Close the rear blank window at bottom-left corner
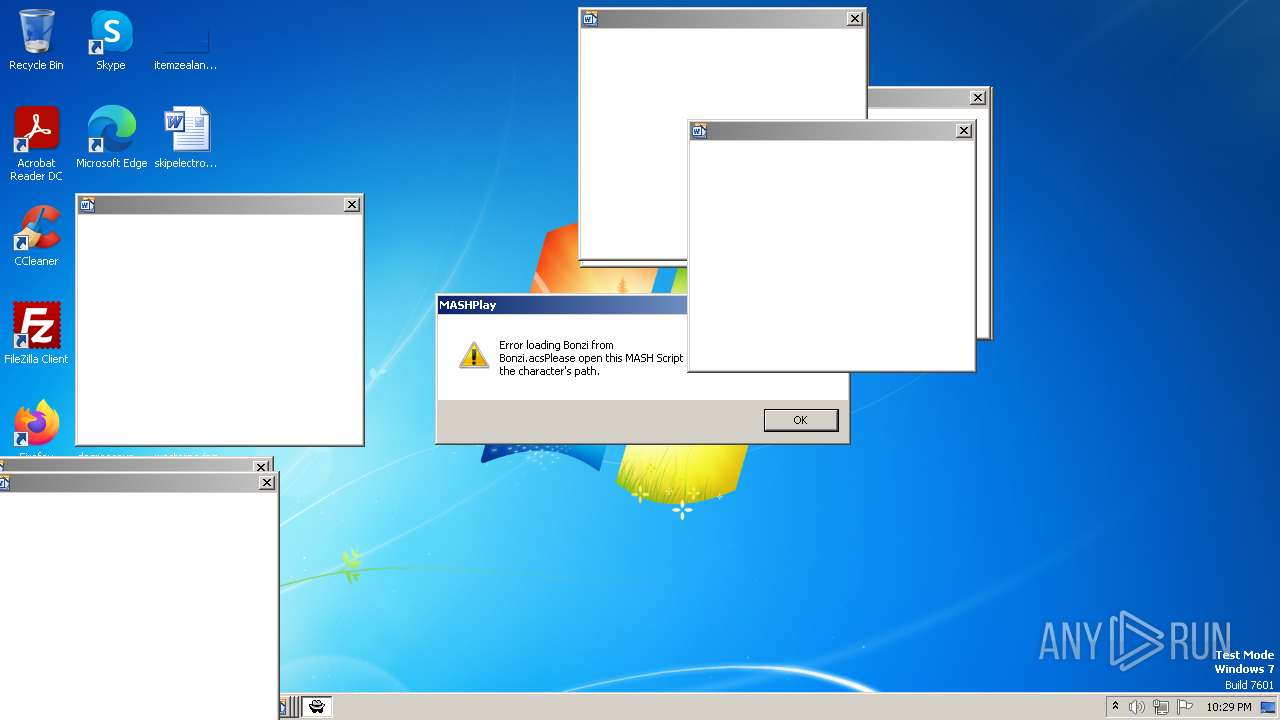This screenshot has height=720, width=1280. [261, 467]
